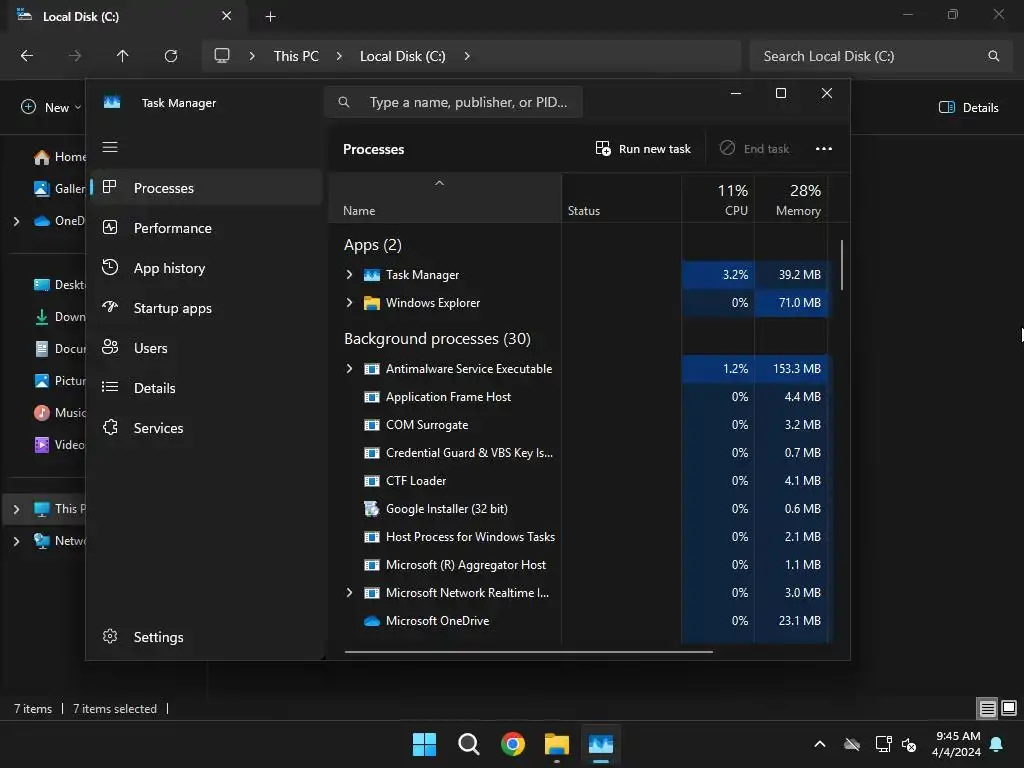Click the Windows Explorer folder icon in Apps
The width and height of the screenshot is (1024, 768).
[372, 303]
